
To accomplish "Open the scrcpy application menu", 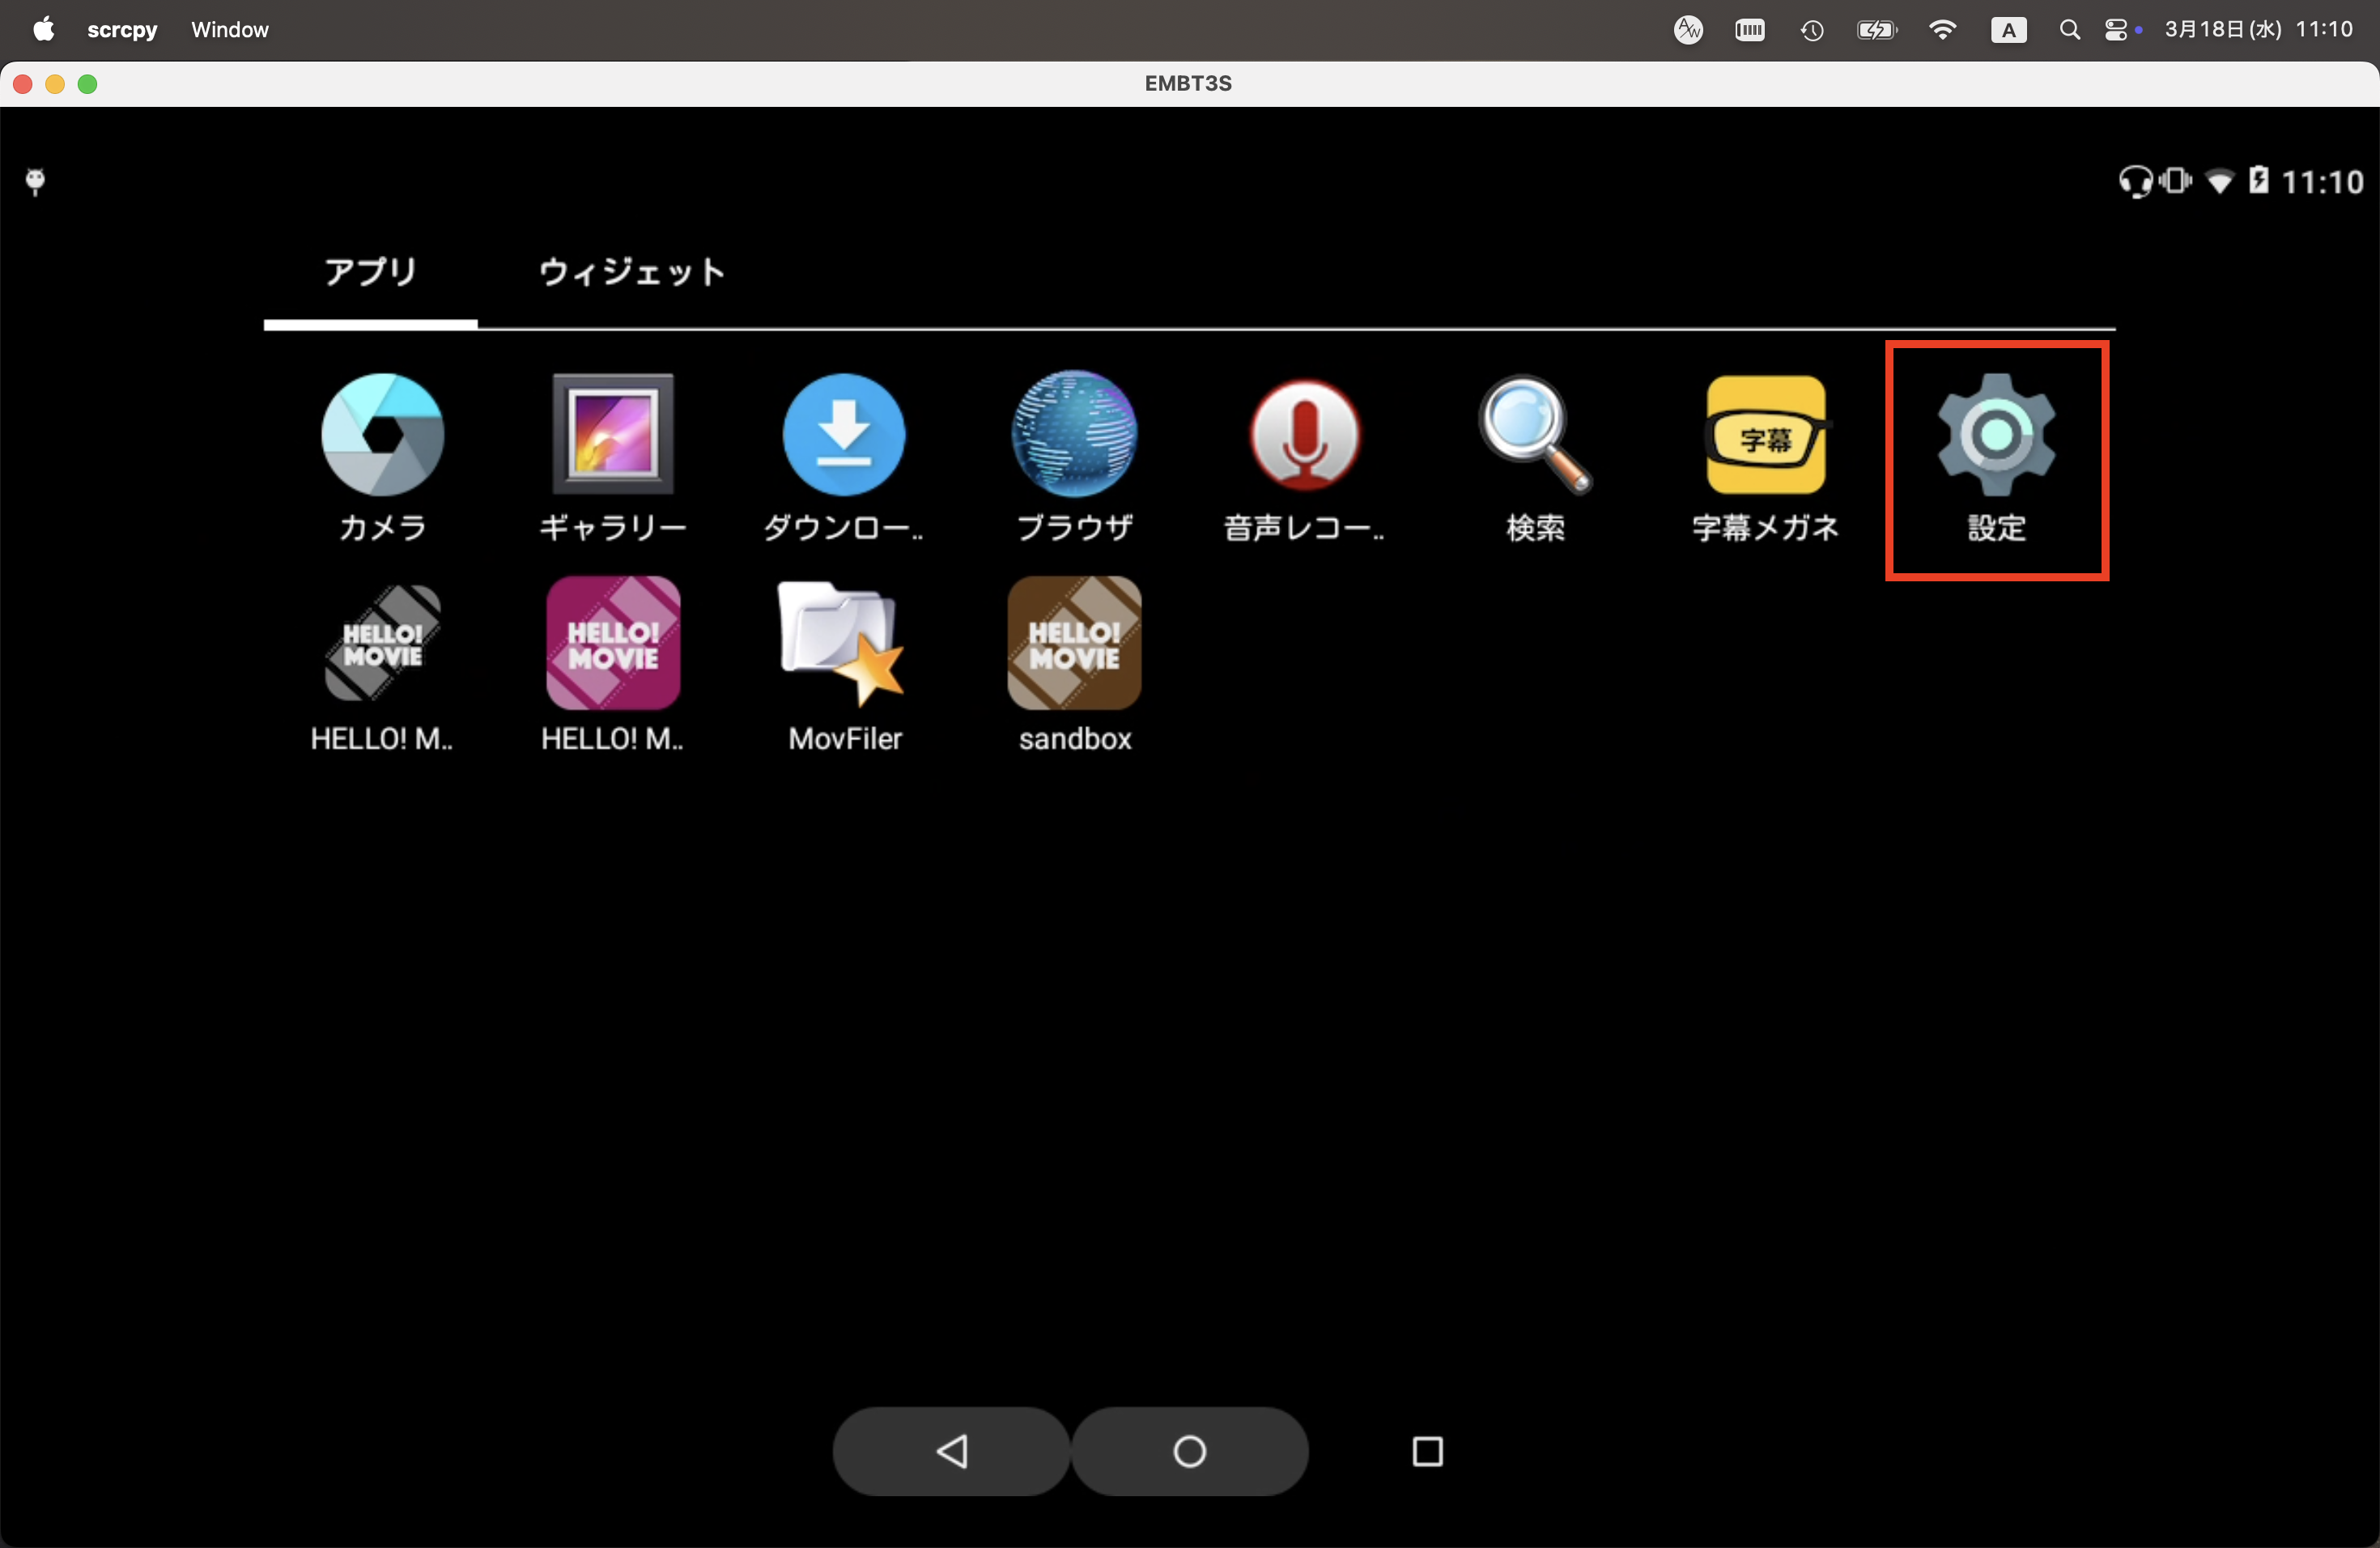I will [x=122, y=30].
